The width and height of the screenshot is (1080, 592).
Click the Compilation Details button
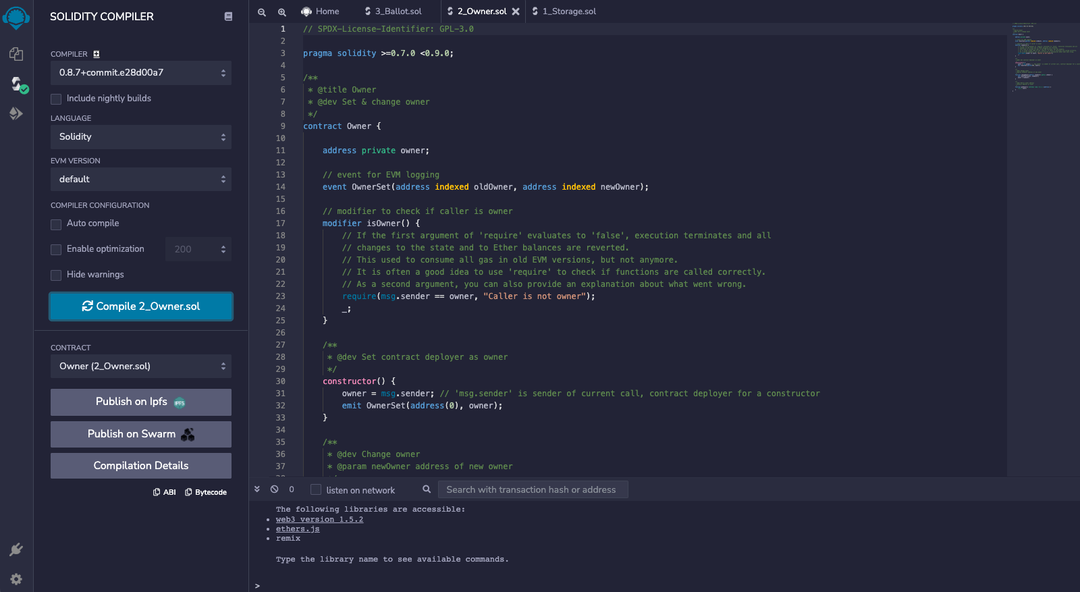point(141,466)
